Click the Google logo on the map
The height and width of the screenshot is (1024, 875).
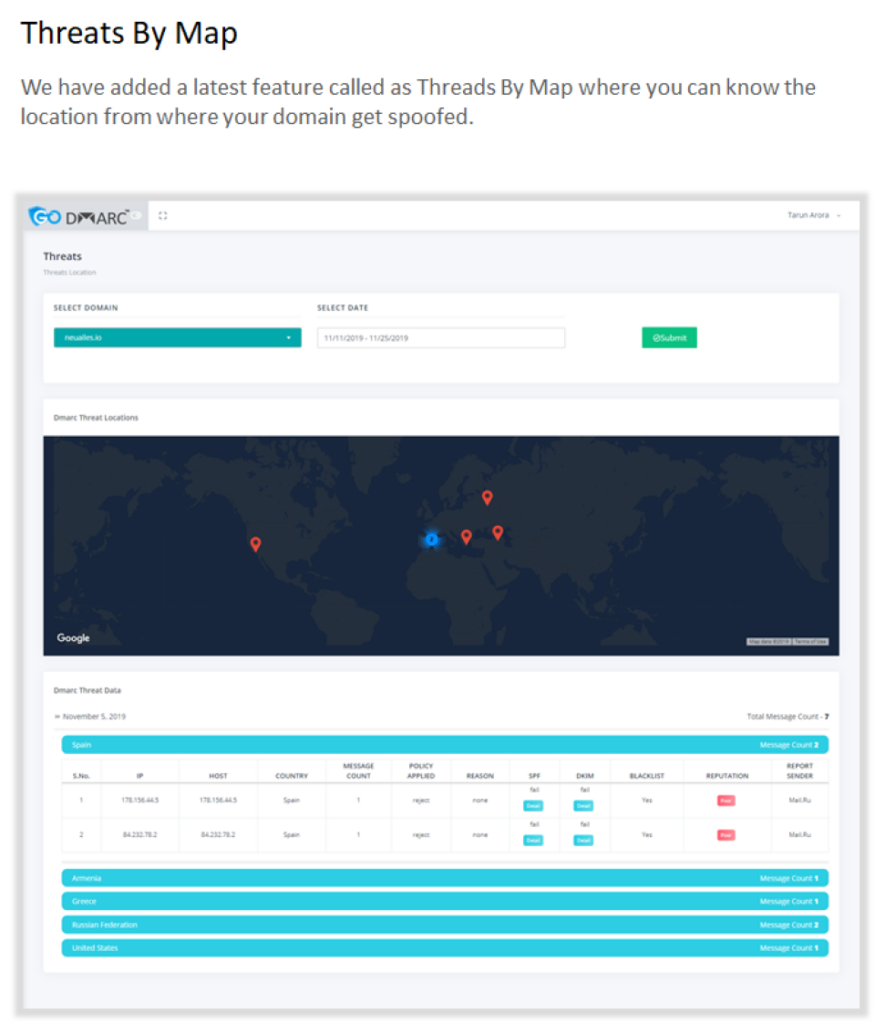[x=73, y=638]
